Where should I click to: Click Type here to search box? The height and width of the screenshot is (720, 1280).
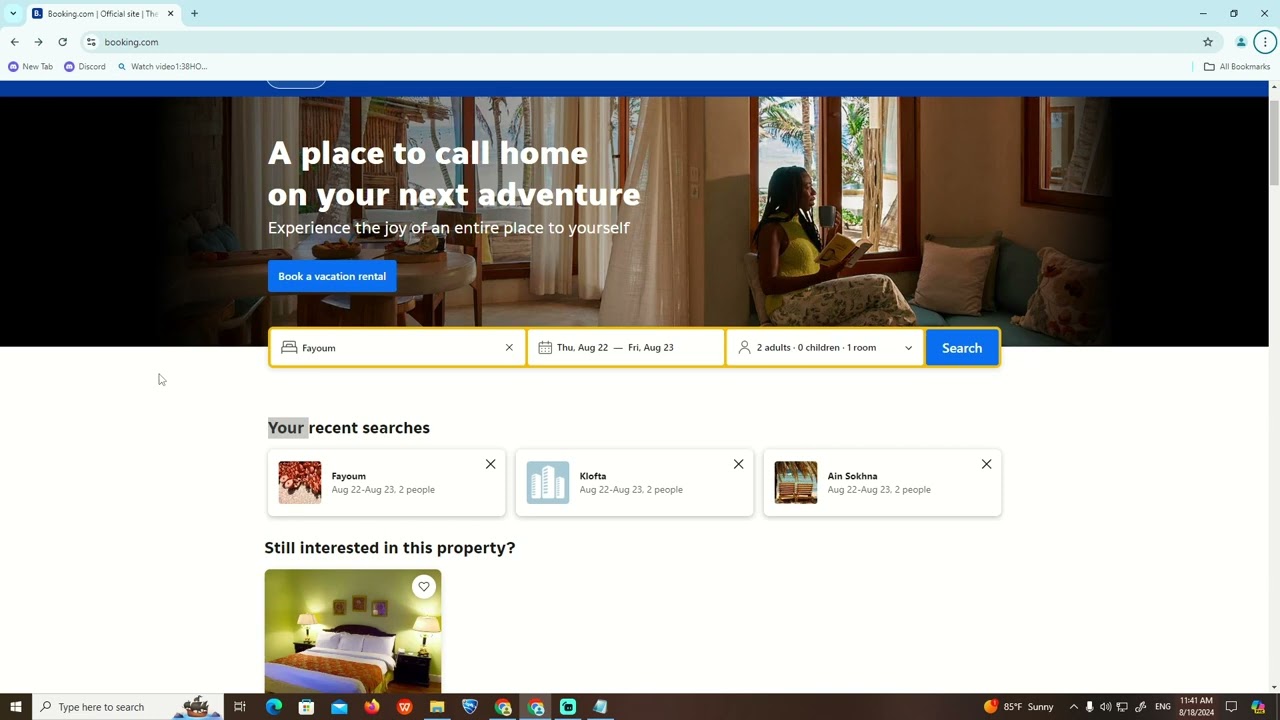[127, 707]
